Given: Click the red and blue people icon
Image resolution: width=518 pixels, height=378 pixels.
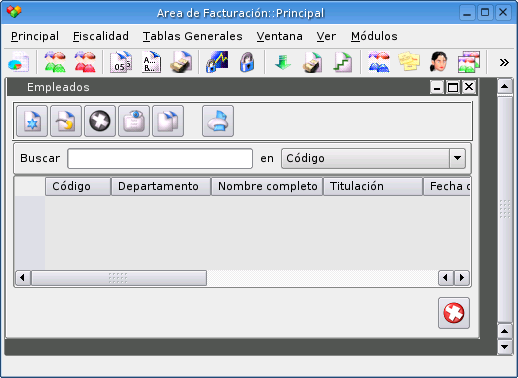Looking at the screenshot, I should point(379,62).
